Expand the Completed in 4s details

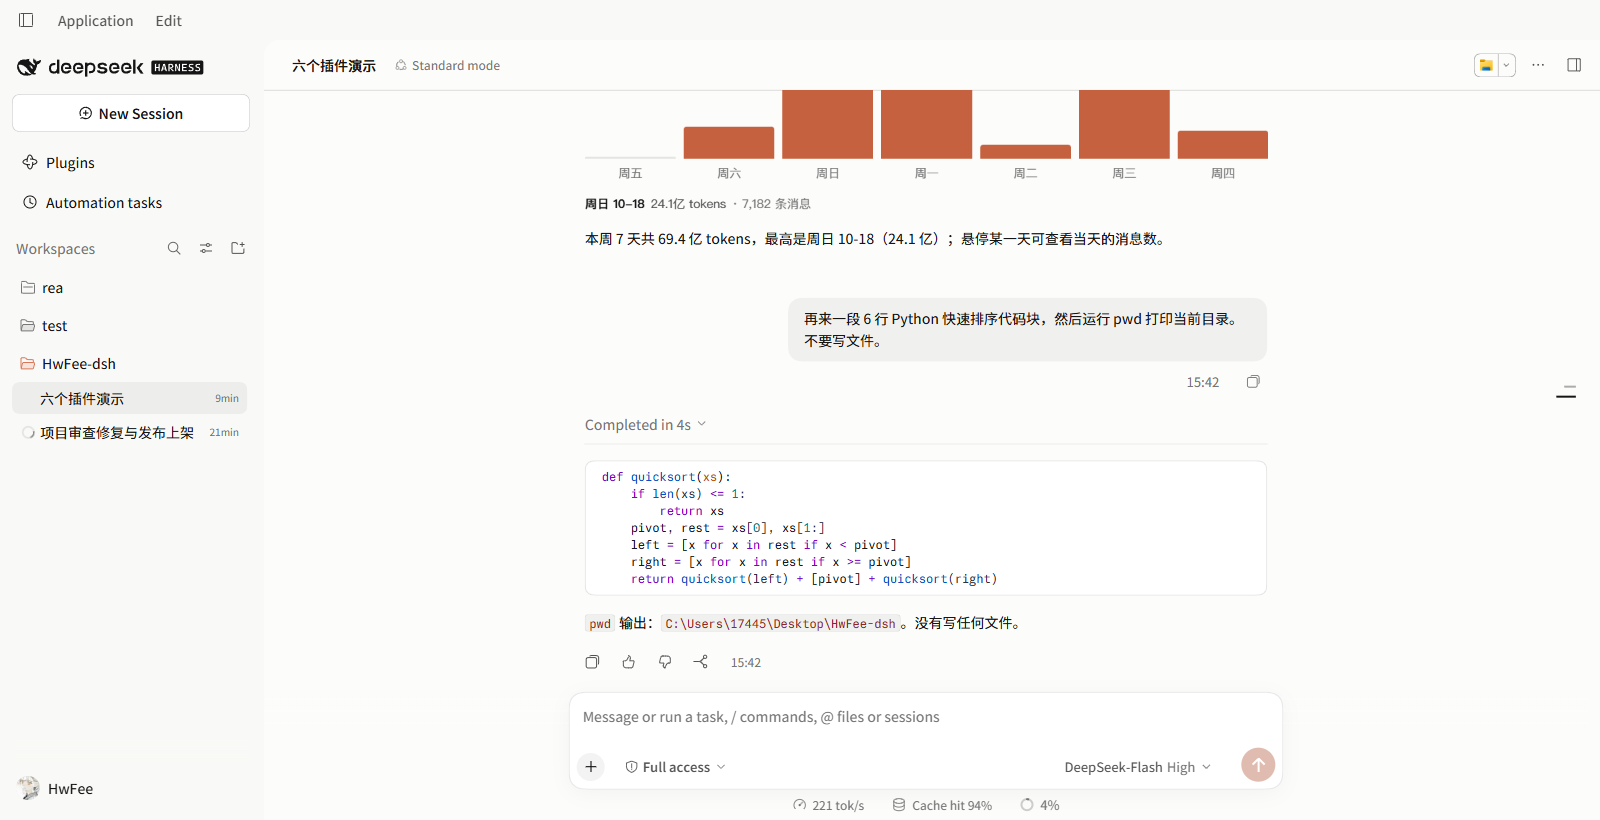tap(646, 425)
